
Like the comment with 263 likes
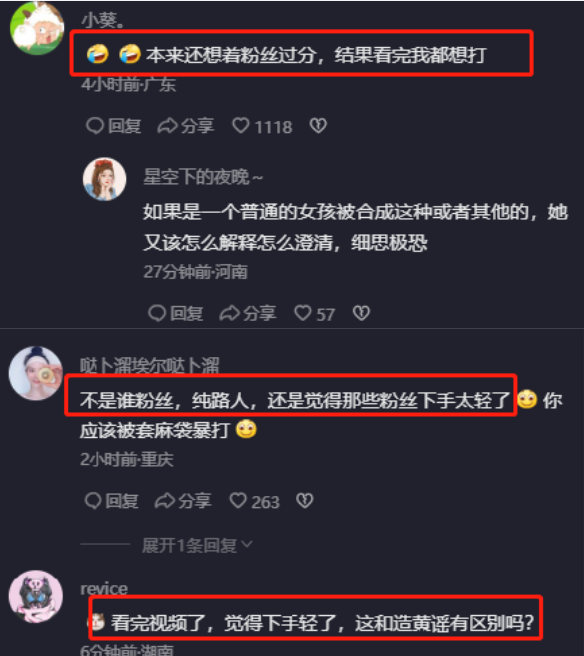tap(254, 501)
